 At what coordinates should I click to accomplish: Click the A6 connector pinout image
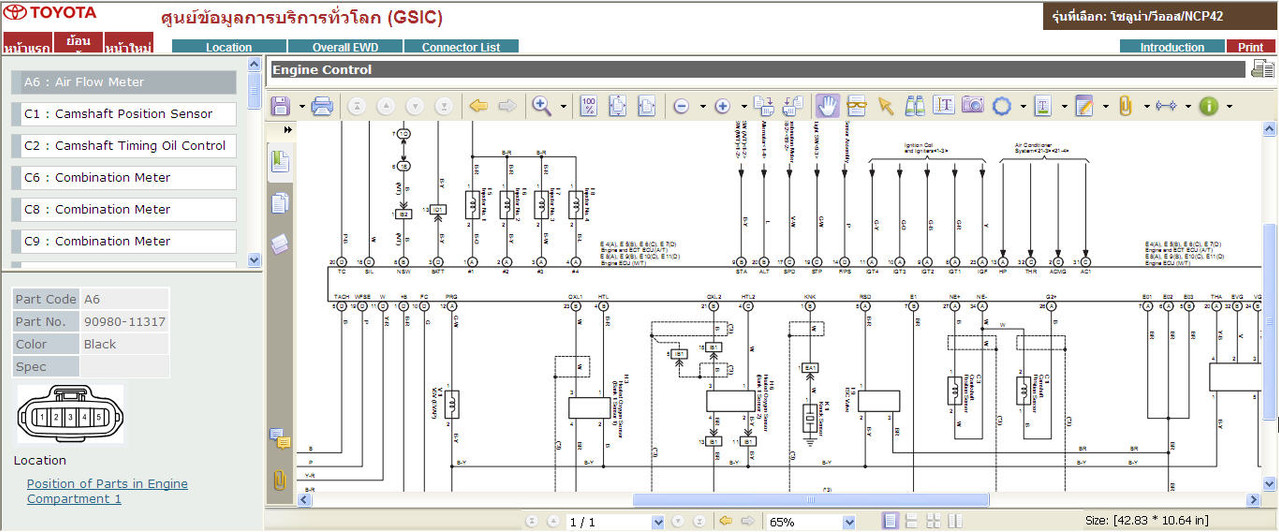70,415
